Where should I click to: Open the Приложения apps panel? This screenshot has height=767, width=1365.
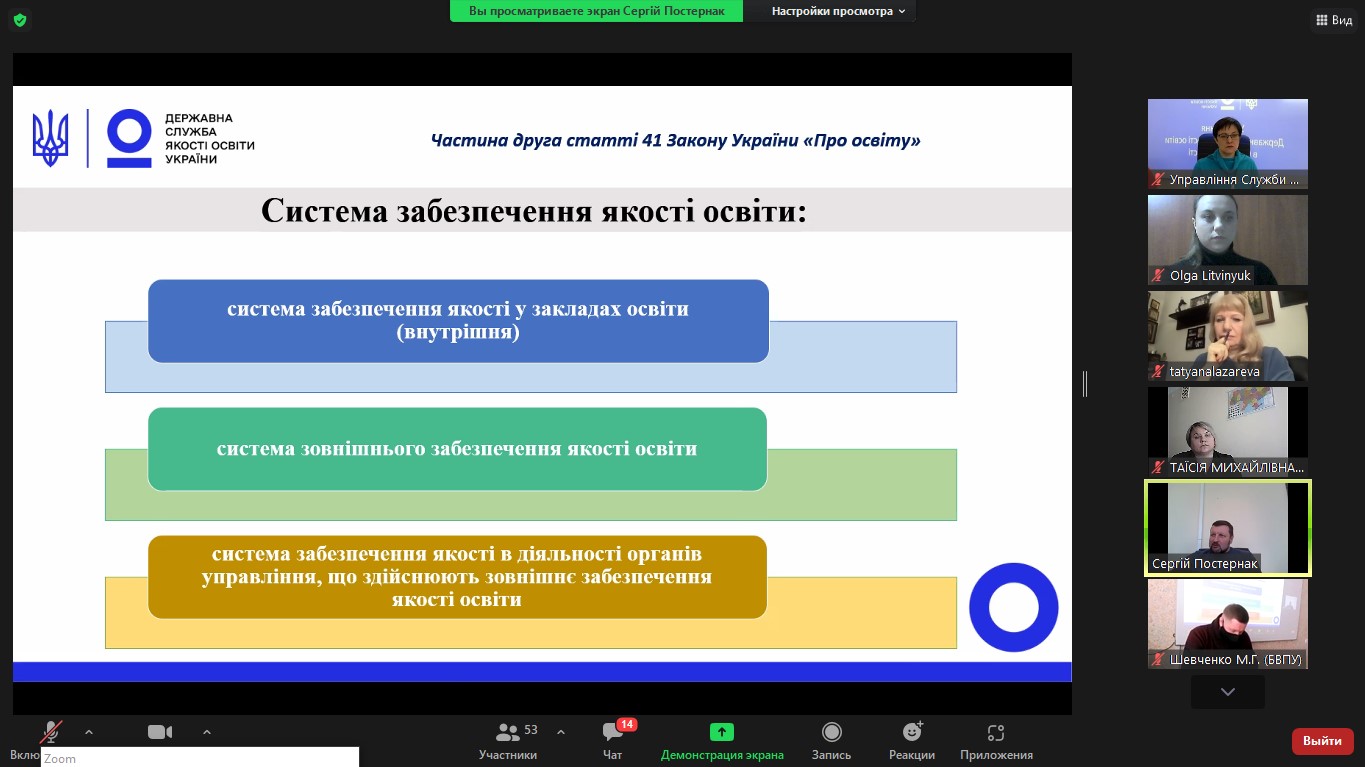[996, 740]
